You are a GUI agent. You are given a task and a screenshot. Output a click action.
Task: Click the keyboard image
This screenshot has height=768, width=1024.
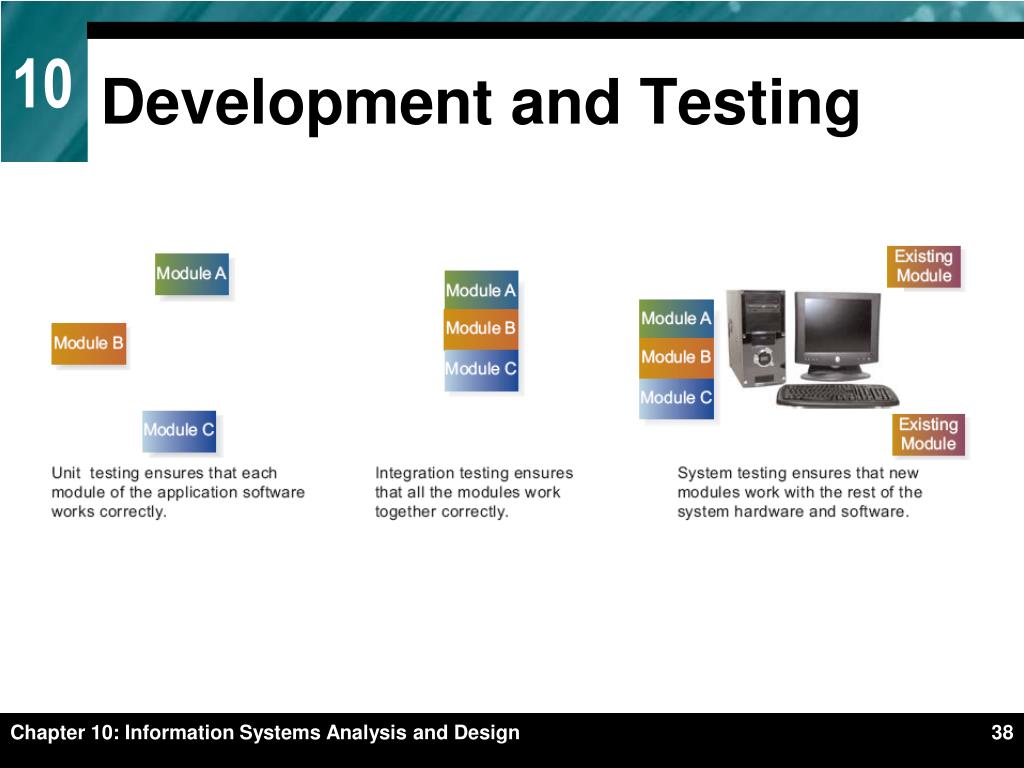pyautogui.click(x=837, y=396)
